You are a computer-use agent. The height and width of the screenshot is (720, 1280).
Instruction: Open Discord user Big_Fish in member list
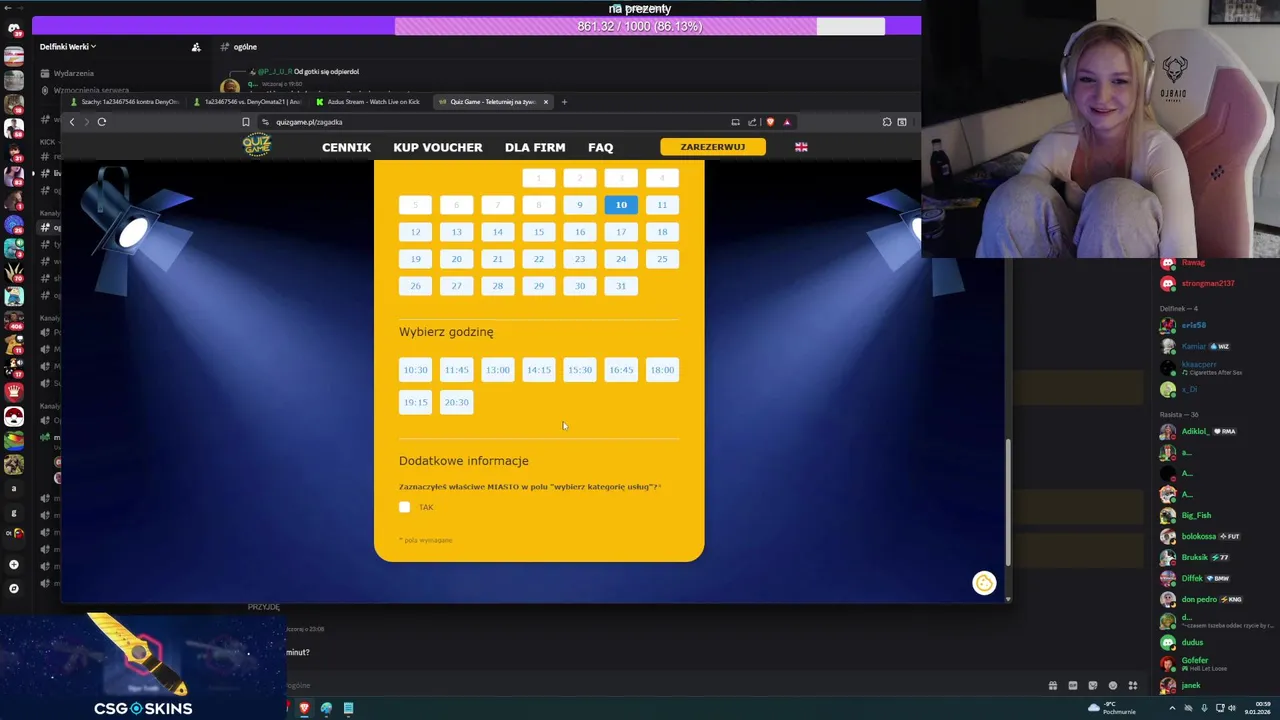pyautogui.click(x=1196, y=515)
